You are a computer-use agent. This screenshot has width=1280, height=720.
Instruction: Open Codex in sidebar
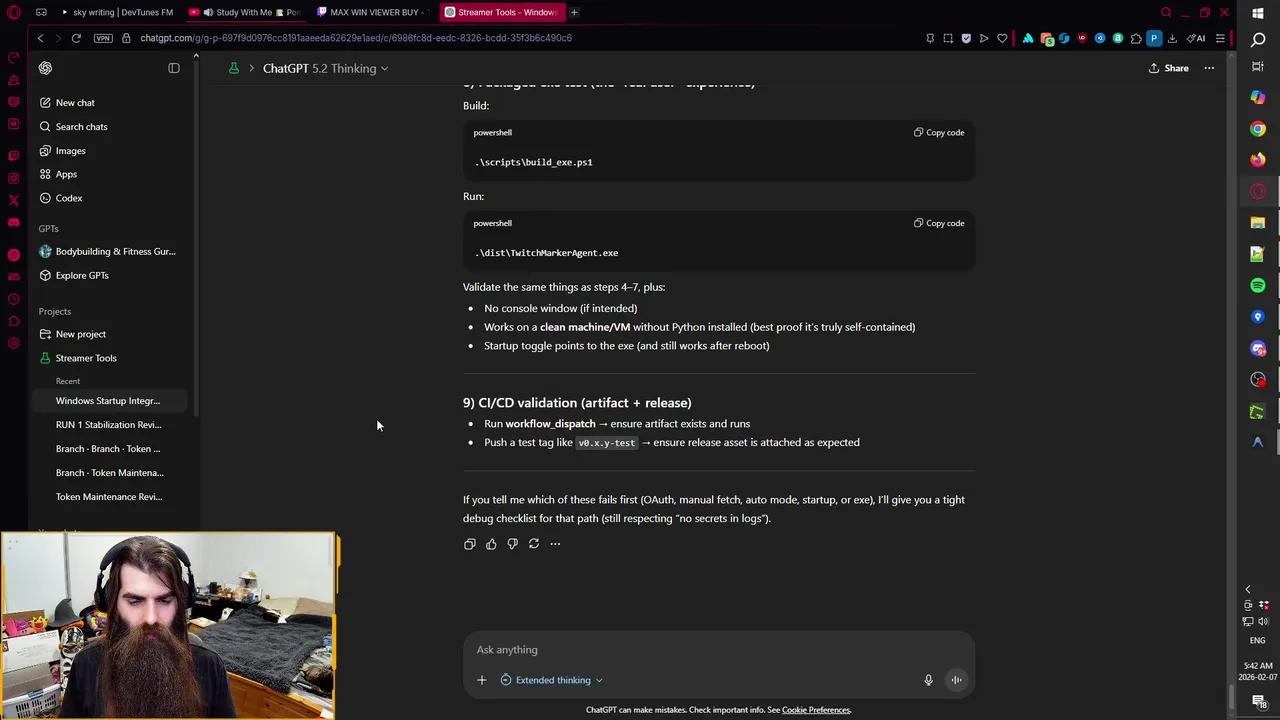110,198
